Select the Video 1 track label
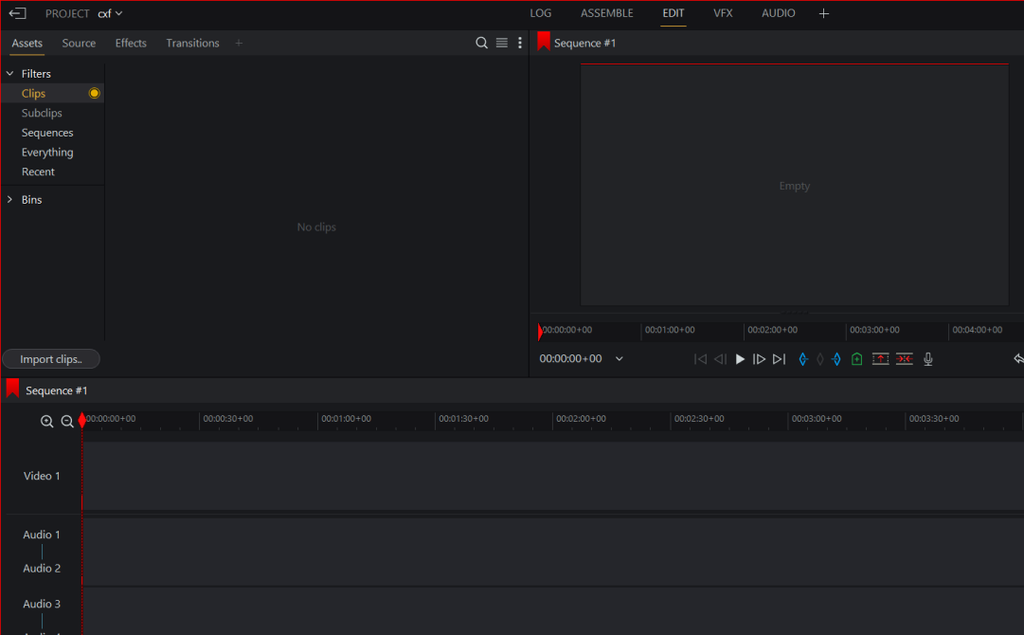1024x635 pixels. [42, 476]
